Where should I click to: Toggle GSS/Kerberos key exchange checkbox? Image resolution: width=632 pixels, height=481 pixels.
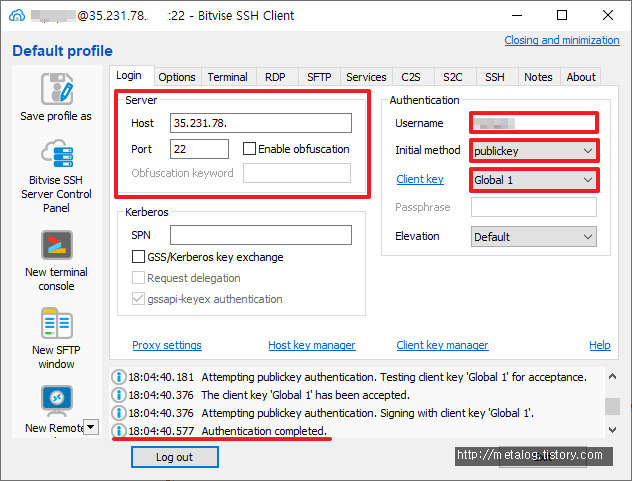[x=138, y=257]
